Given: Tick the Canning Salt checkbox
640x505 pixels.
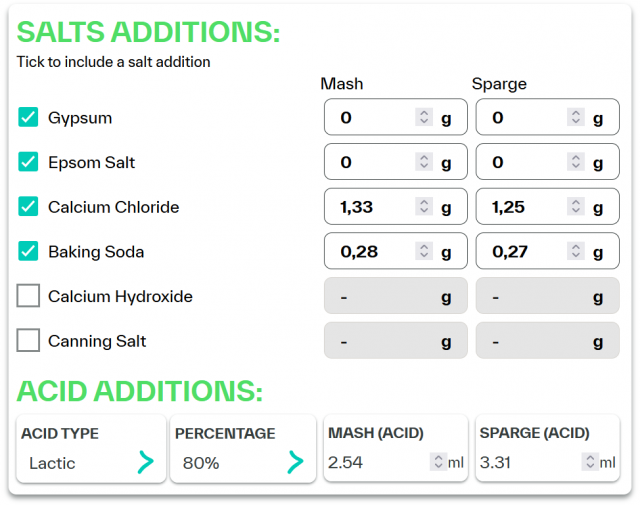Looking at the screenshot, I should pyautogui.click(x=28, y=341).
